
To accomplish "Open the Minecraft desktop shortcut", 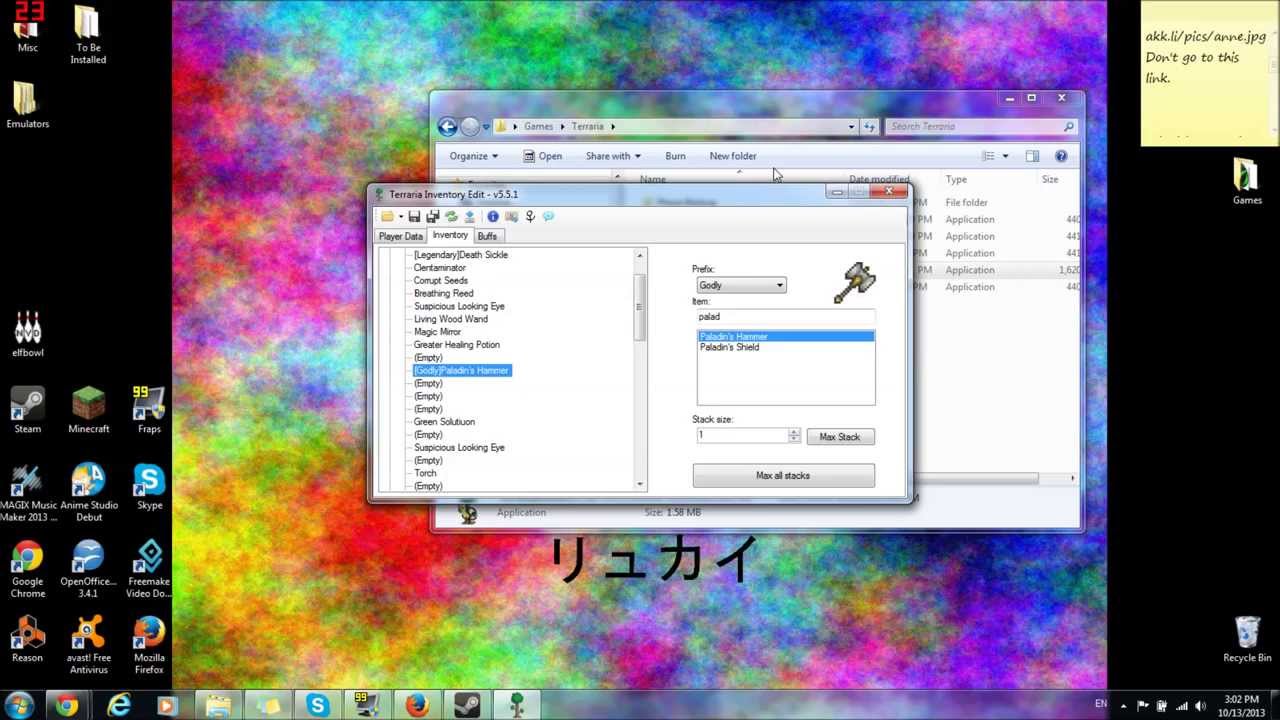I will pos(88,410).
